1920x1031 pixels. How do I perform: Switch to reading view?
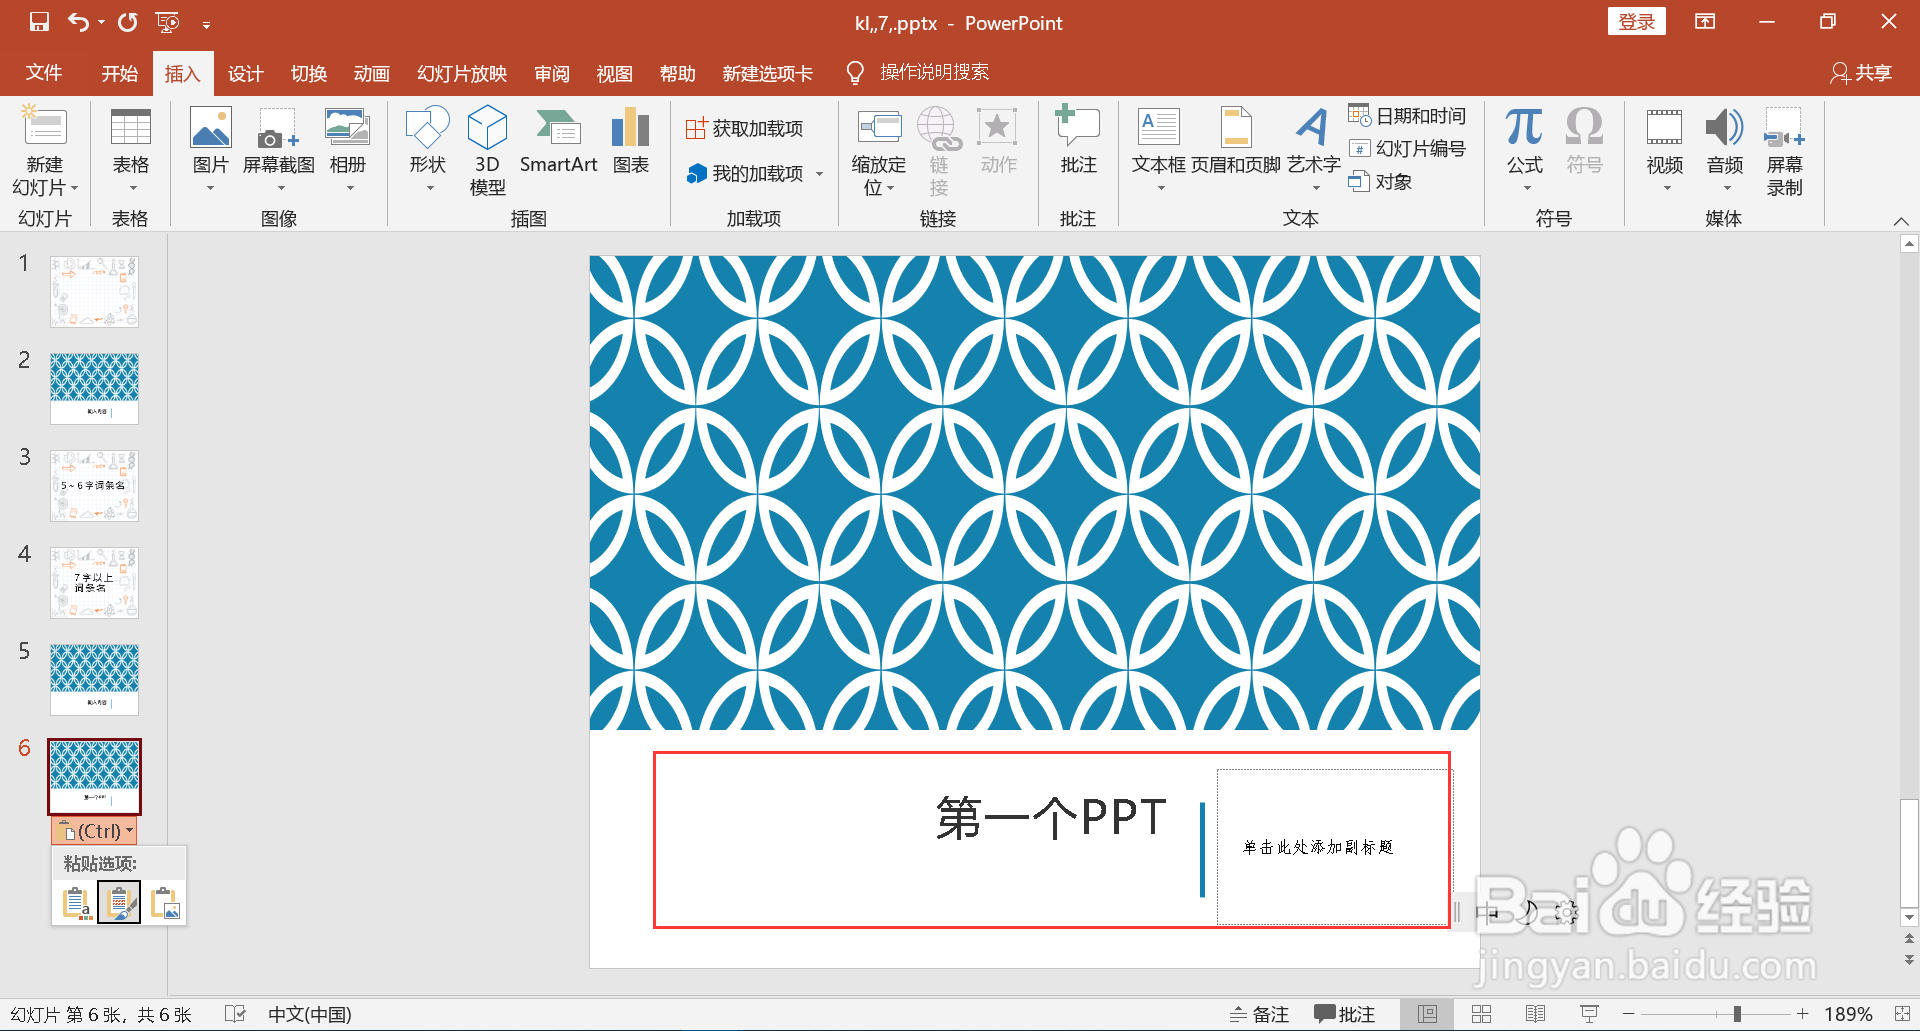click(x=1535, y=1014)
